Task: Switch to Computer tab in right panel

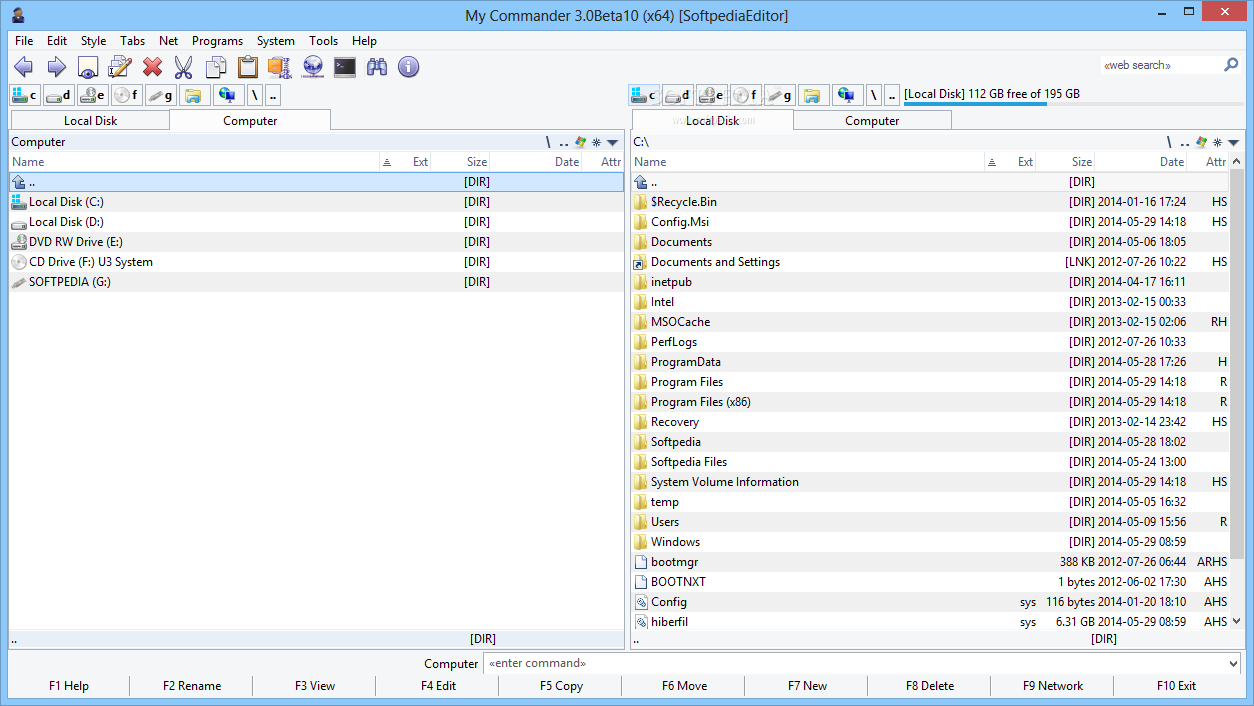Action: (x=872, y=120)
